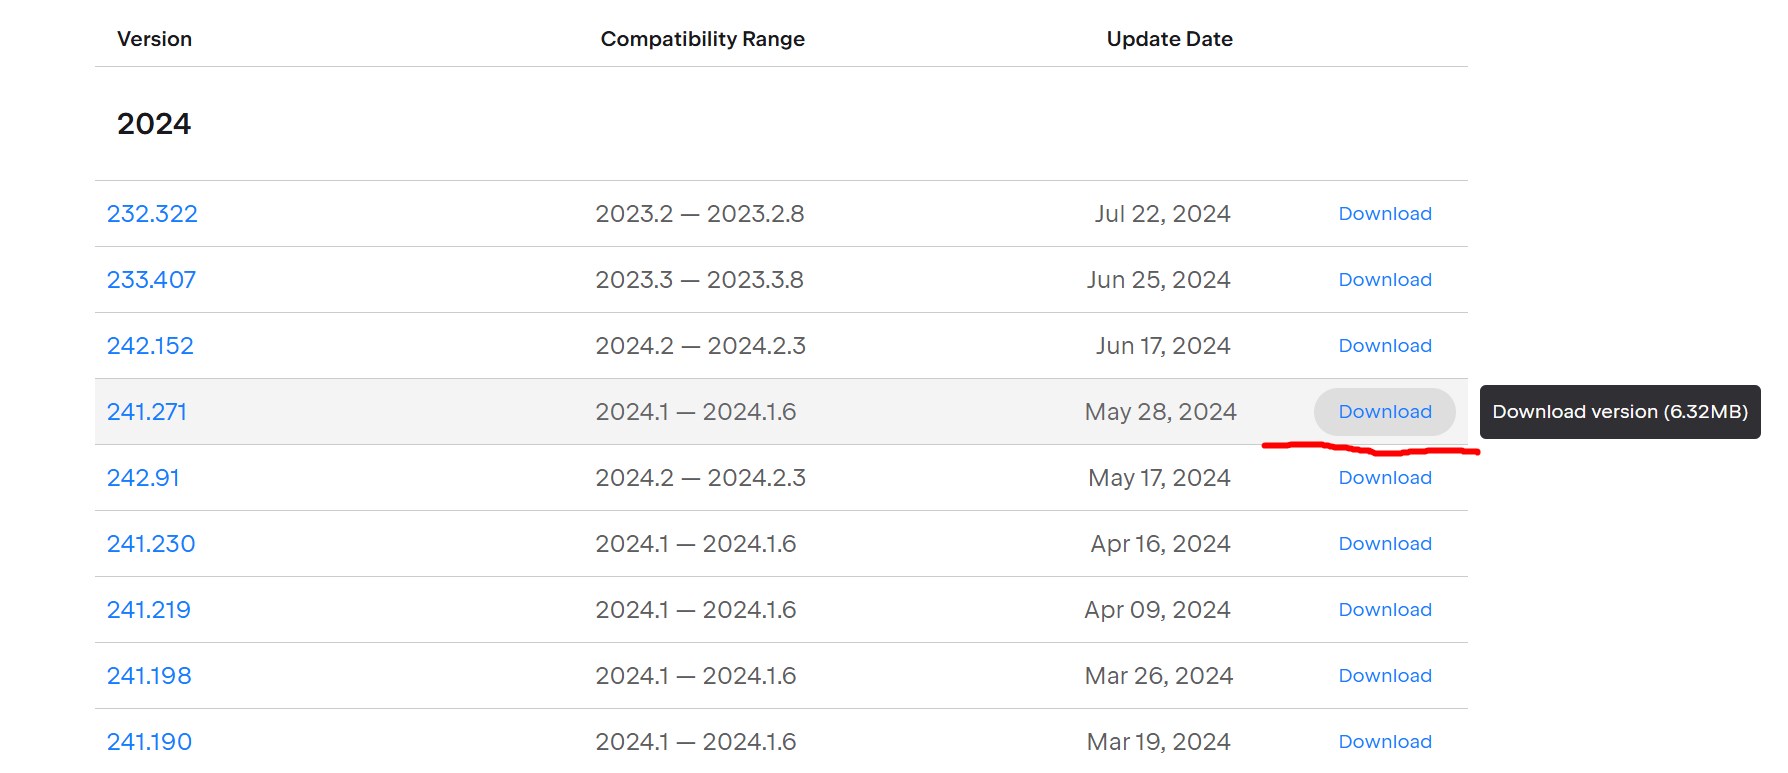
Task: Open version 232.322 link
Action: [152, 214]
